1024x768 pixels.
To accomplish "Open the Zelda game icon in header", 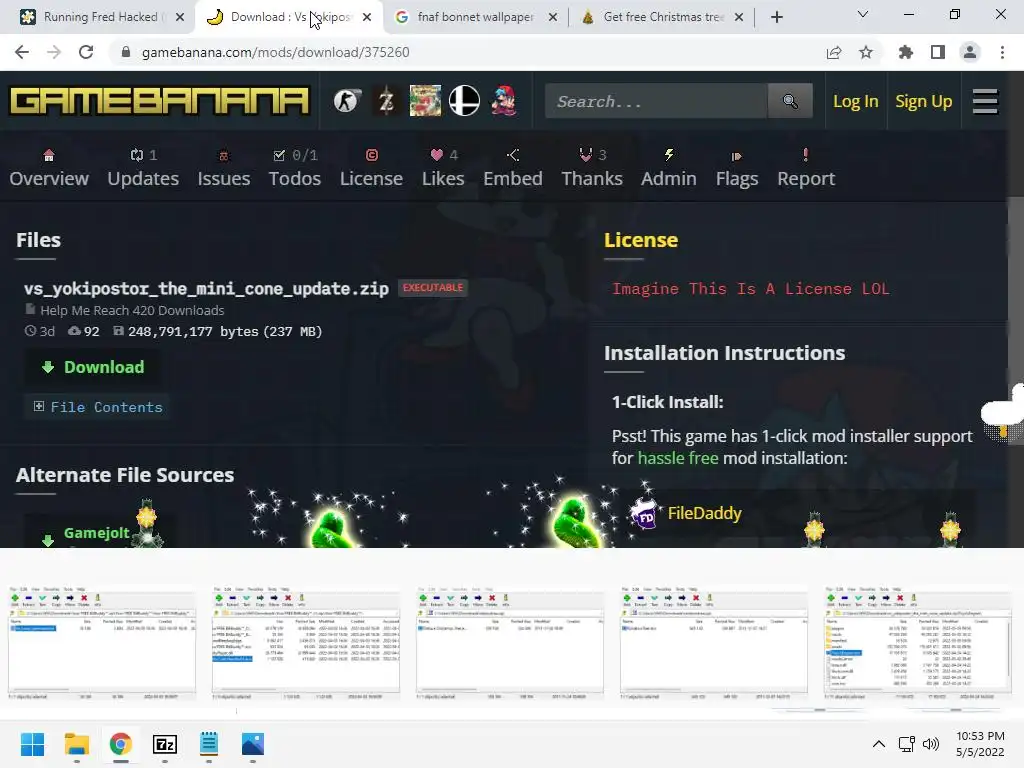I will coord(386,101).
